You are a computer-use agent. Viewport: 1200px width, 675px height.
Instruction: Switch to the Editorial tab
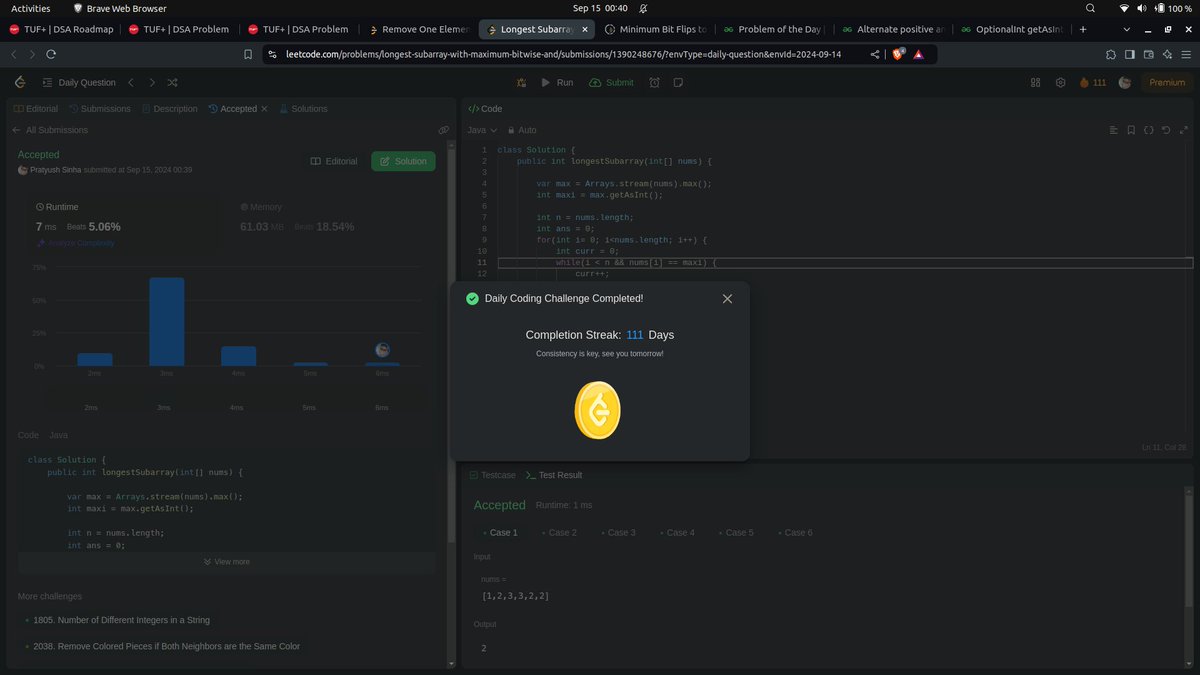click(36, 108)
